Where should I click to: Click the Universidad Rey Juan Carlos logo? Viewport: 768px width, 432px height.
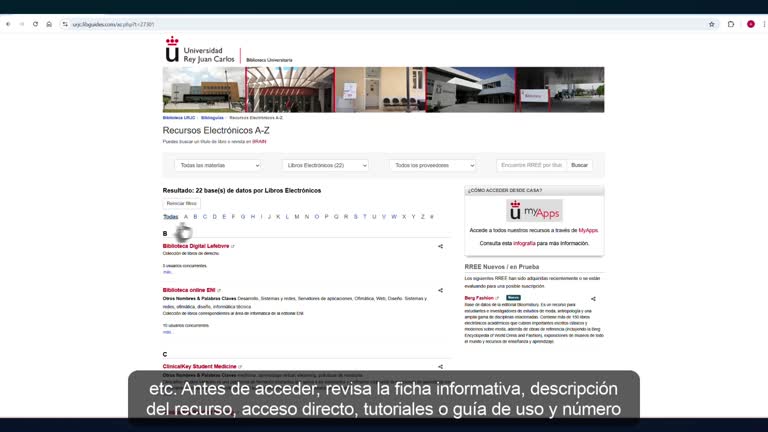click(x=200, y=50)
